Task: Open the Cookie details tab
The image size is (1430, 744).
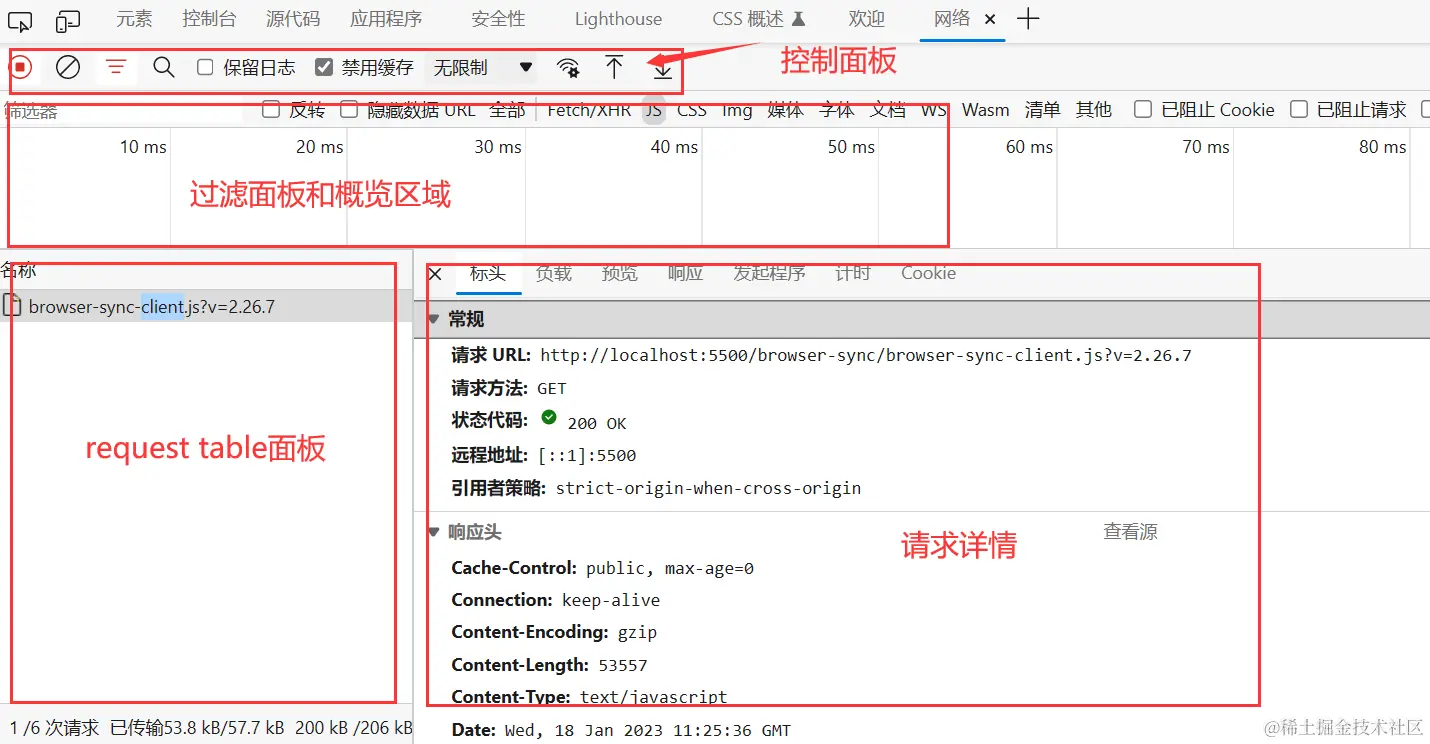Action: (928, 273)
